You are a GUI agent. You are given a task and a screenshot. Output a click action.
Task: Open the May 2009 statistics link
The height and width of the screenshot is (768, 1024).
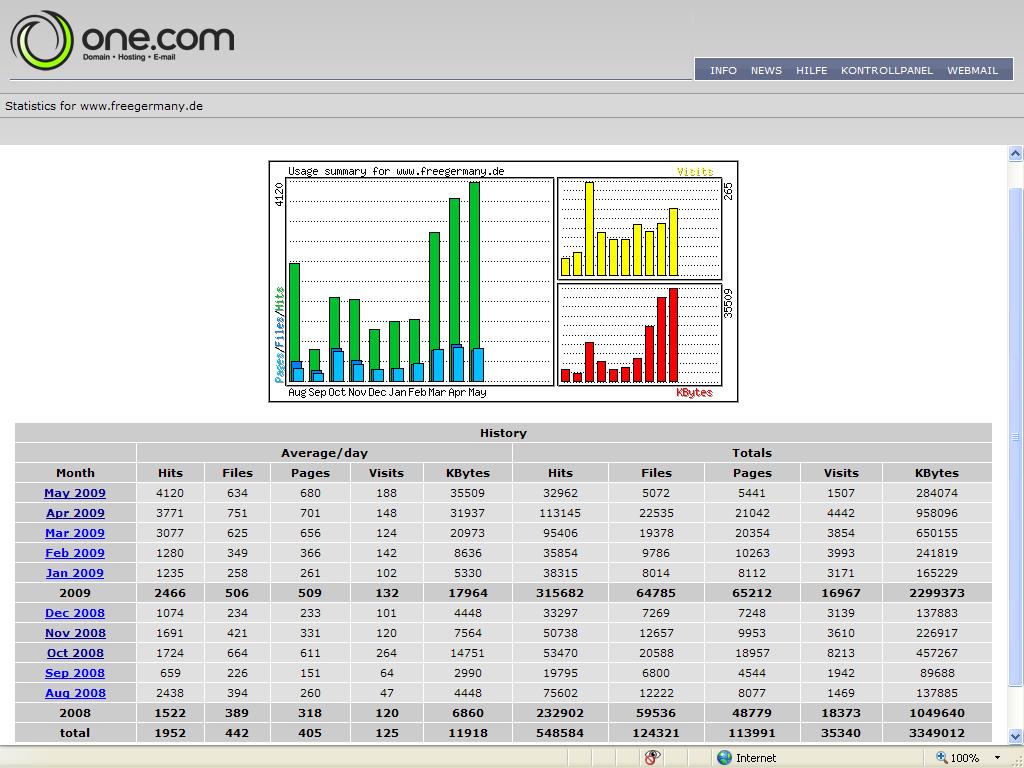tap(75, 493)
